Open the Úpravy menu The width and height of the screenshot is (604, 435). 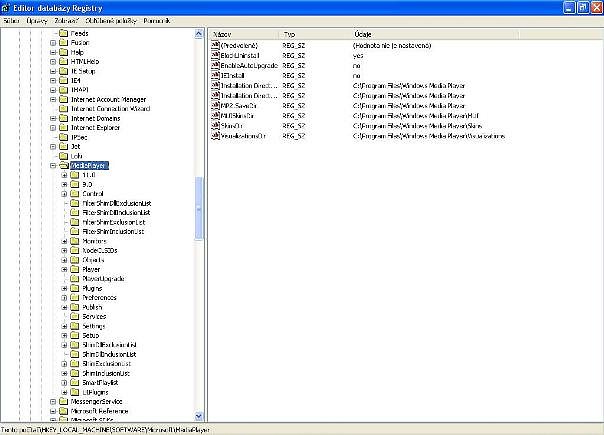(37, 21)
